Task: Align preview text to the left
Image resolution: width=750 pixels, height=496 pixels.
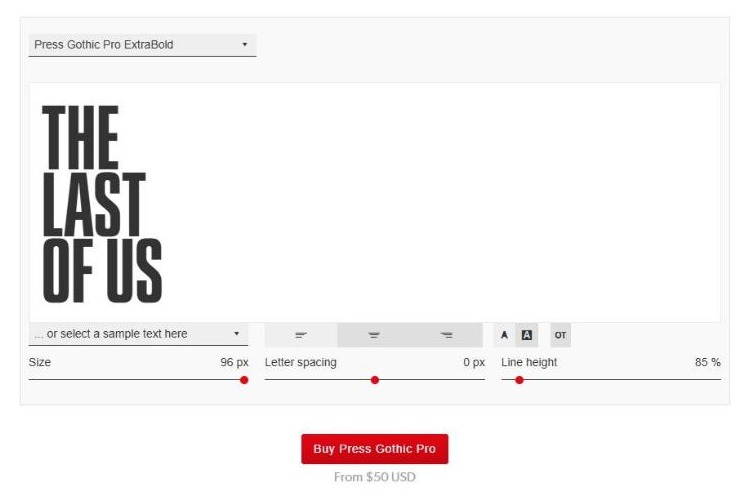Action: point(301,335)
